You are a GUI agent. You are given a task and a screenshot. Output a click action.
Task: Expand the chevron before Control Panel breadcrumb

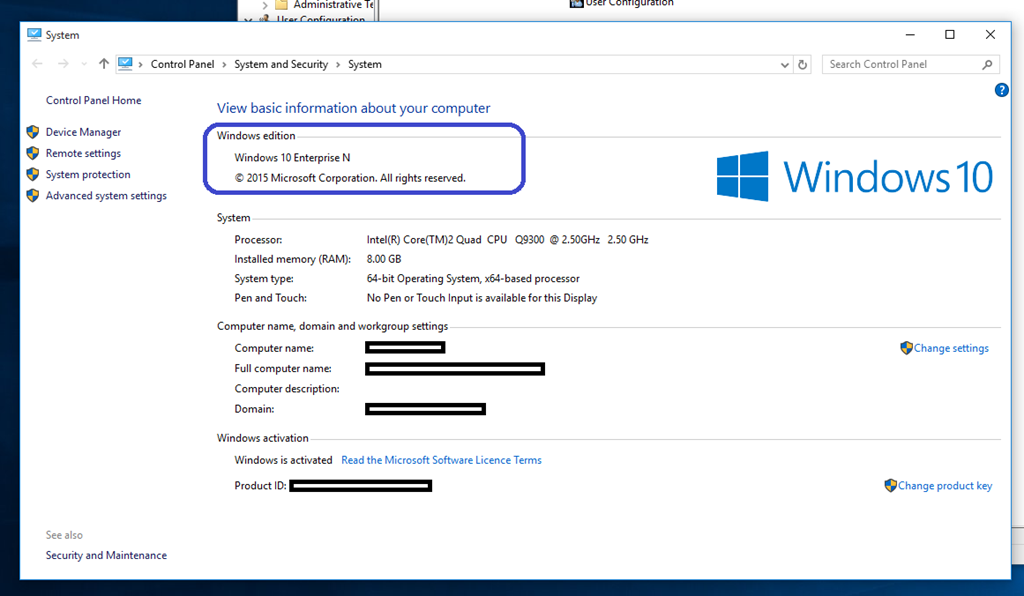pos(140,65)
